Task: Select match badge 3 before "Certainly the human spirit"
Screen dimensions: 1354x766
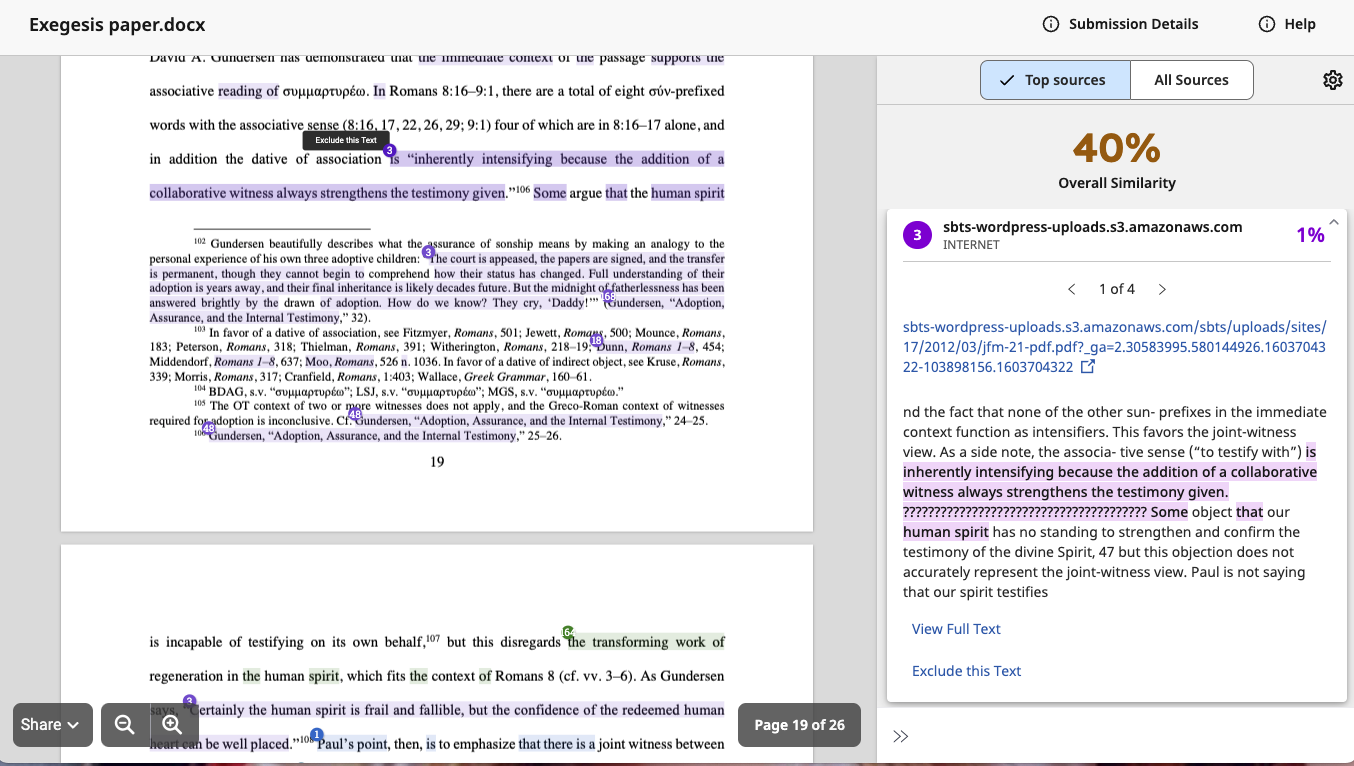Action: click(190, 701)
